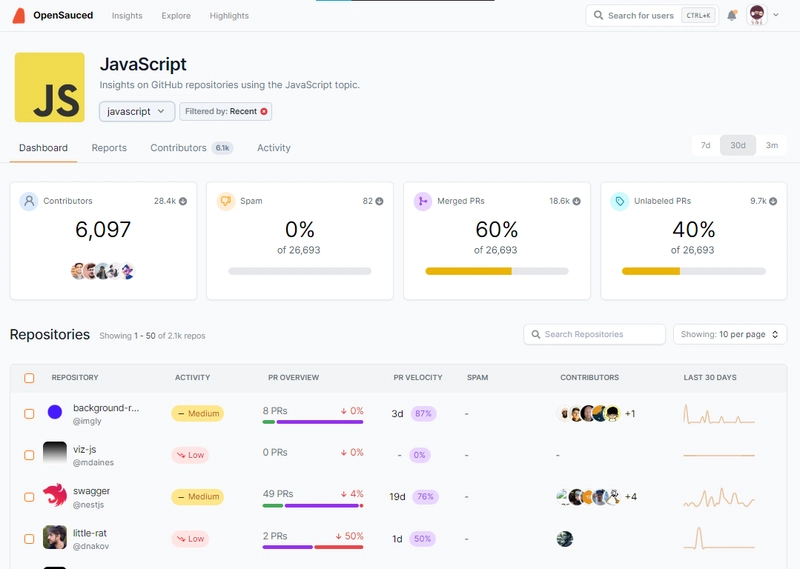This screenshot has width=800, height=569.
Task: Check the viz-js repository checkbox
Action: (29, 455)
